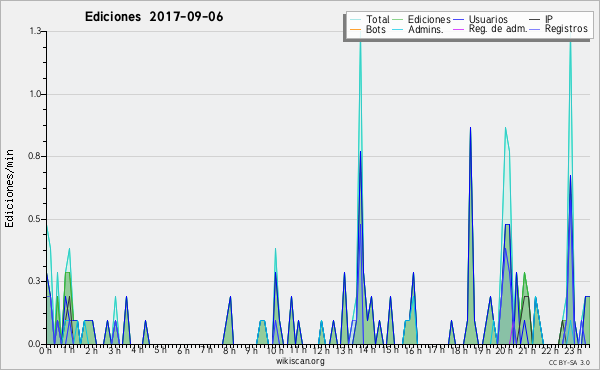Click the 0 h marker on time axis
Viewport: 600px width, 370px height.
click(x=45, y=350)
